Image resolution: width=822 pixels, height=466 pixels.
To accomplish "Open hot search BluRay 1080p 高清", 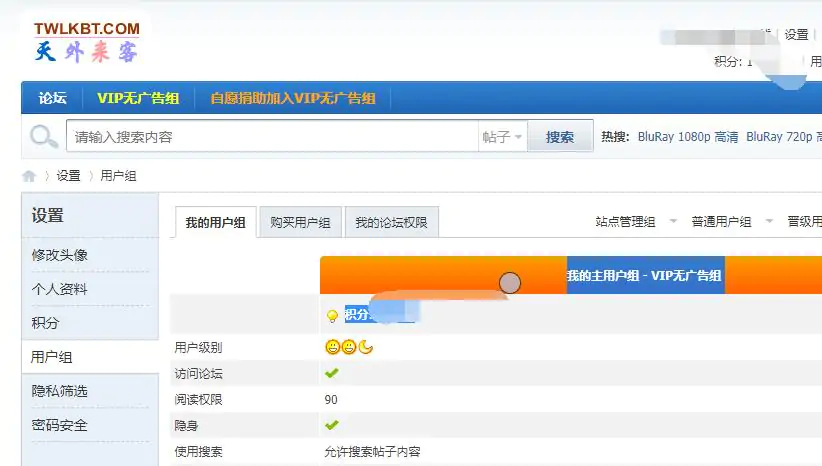I will point(688,137).
